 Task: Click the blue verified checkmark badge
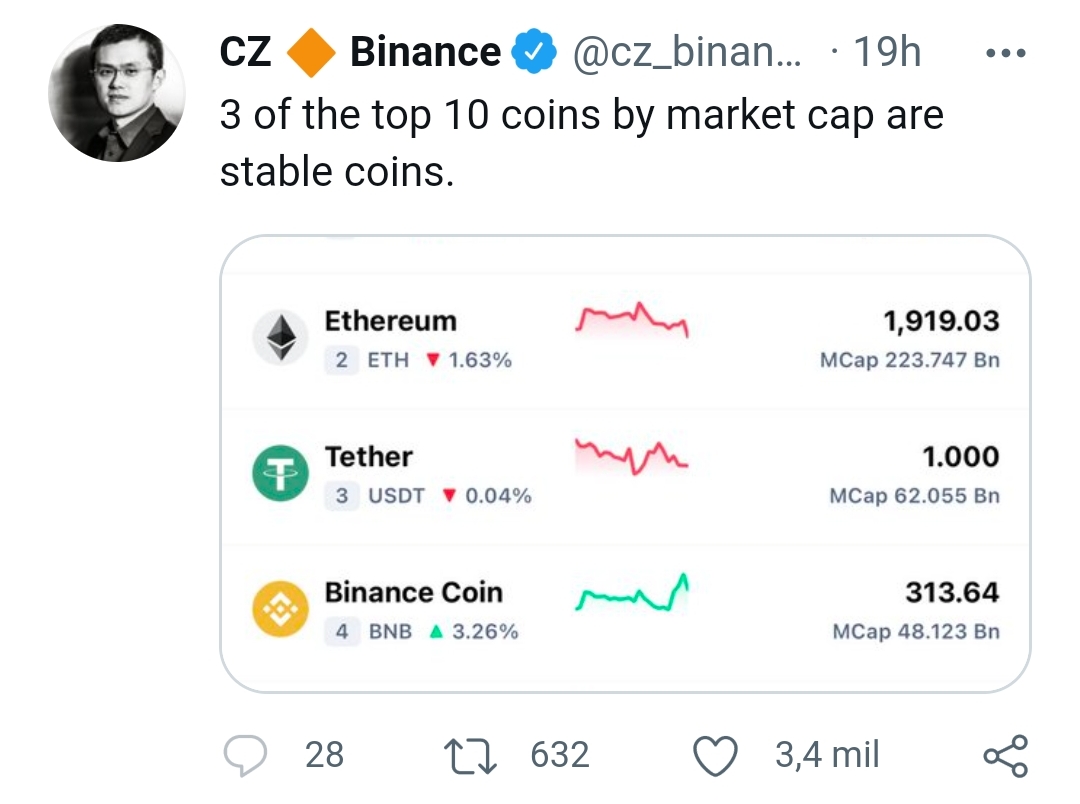point(533,52)
